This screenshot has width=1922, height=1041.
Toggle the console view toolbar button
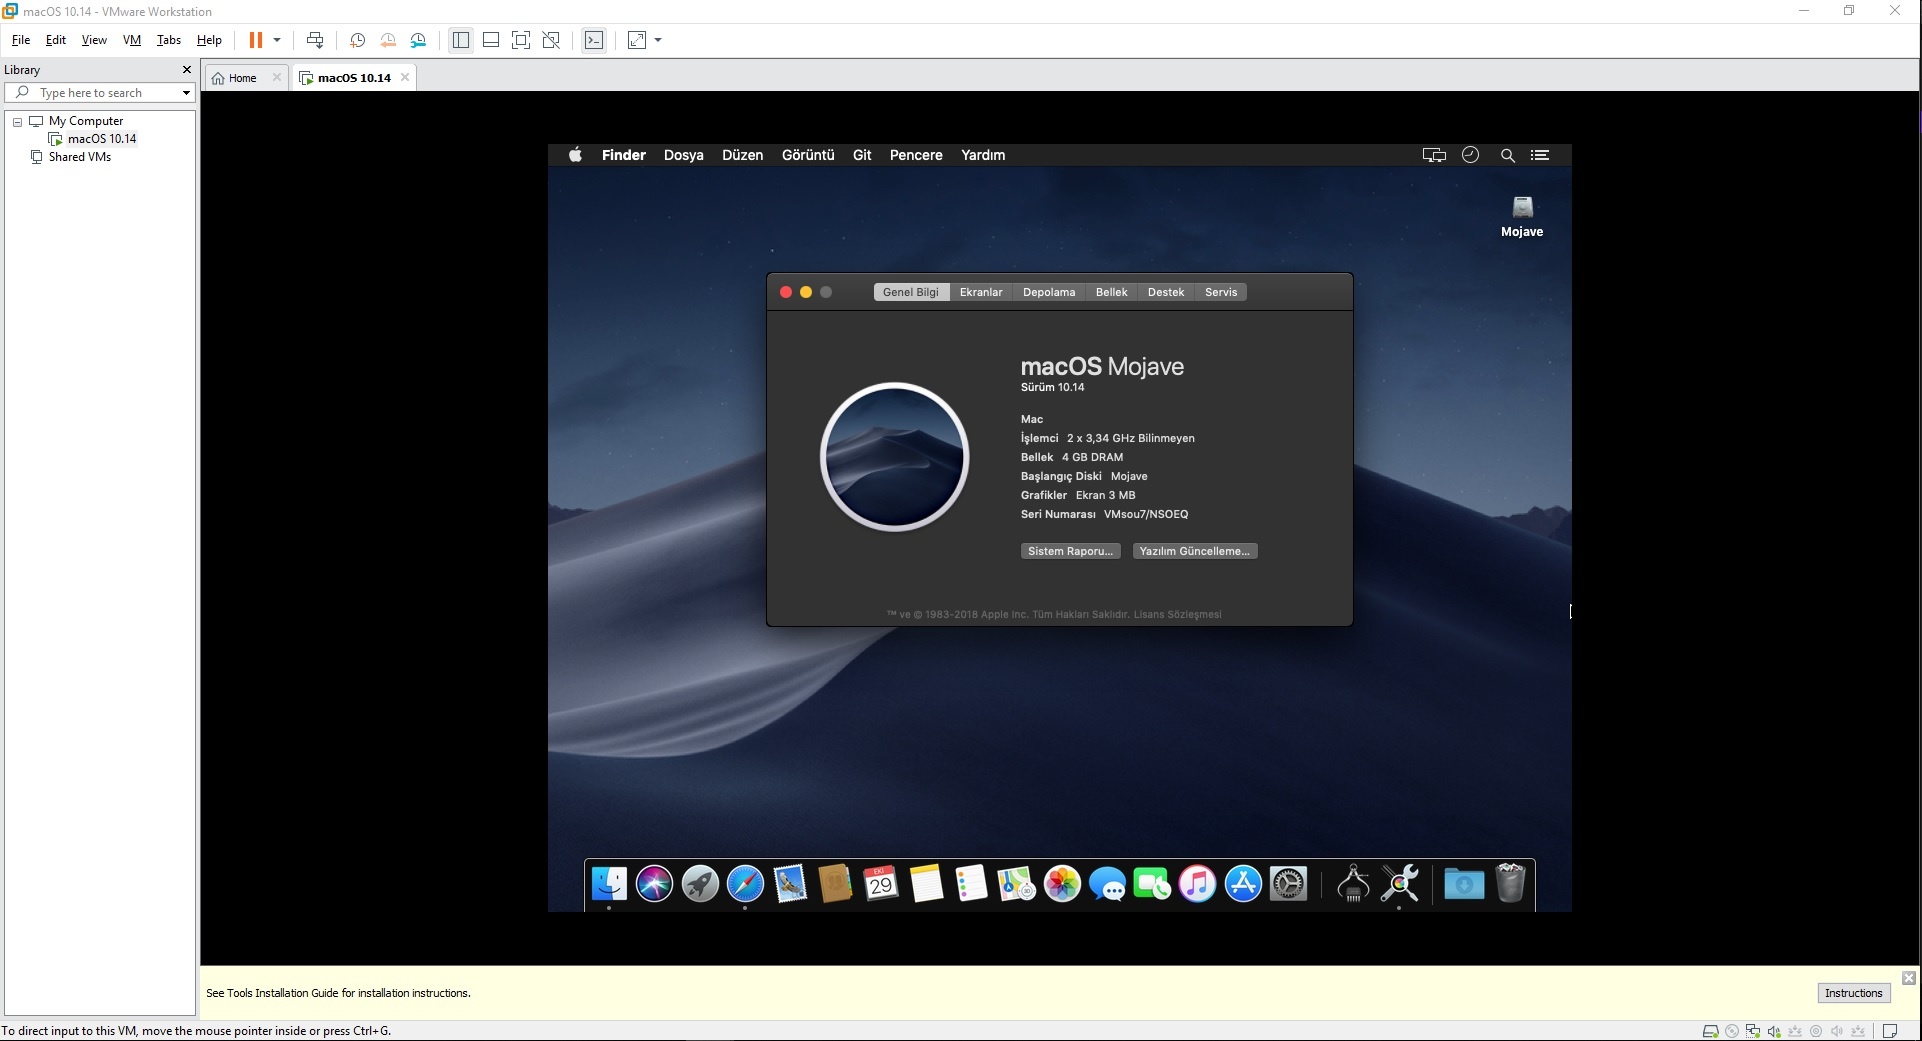point(594,40)
